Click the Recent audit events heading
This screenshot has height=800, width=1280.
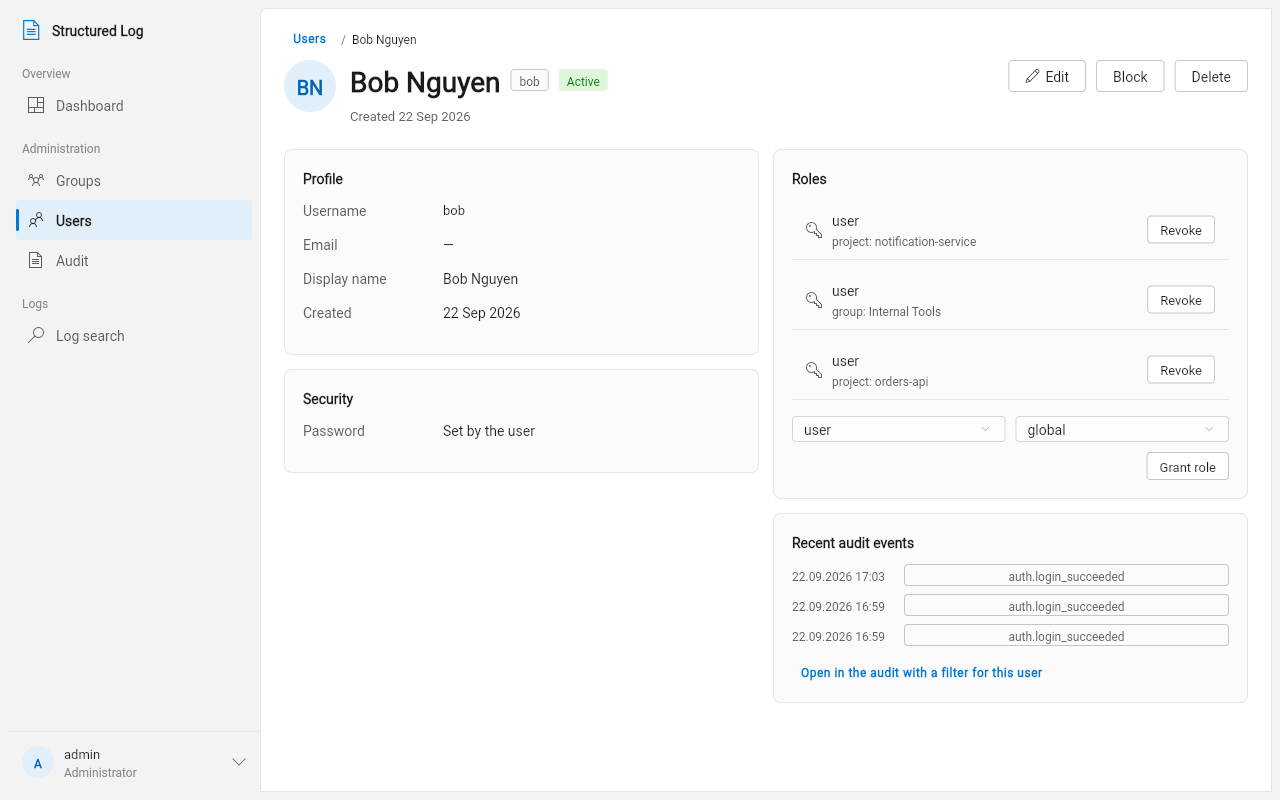tap(853, 543)
